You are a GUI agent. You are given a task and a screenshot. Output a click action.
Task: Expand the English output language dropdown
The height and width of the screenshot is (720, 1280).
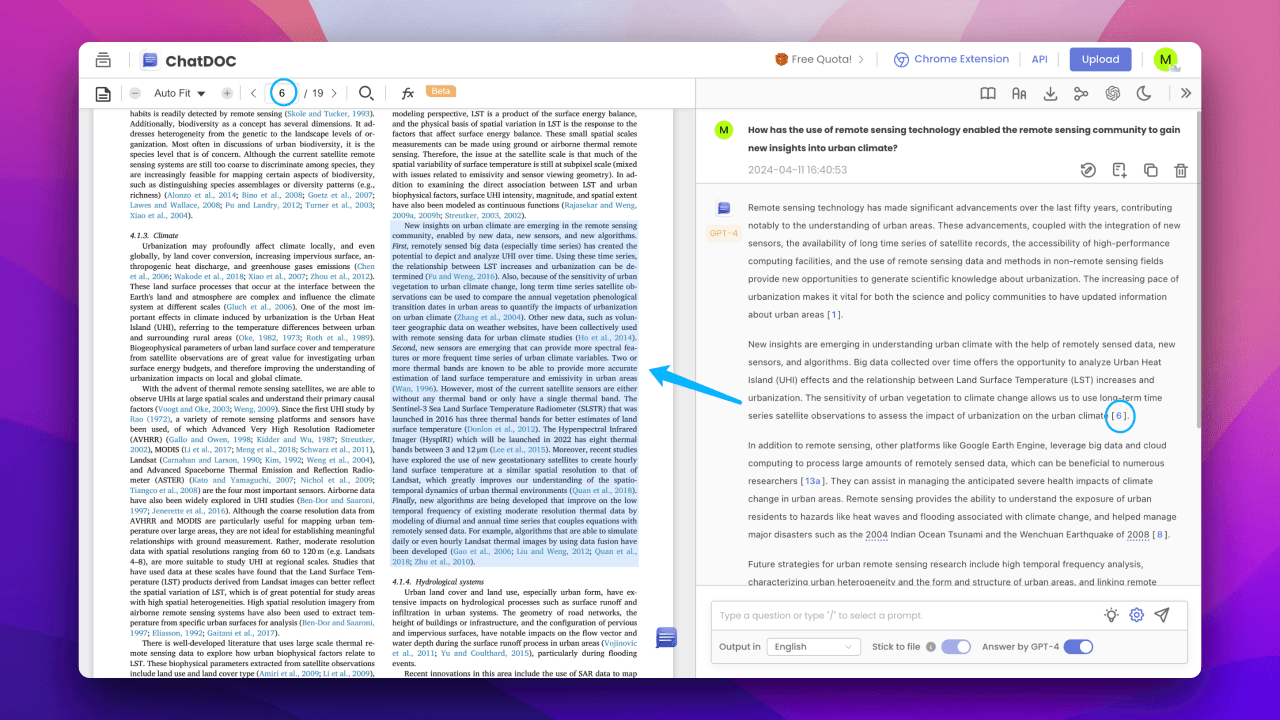click(814, 647)
